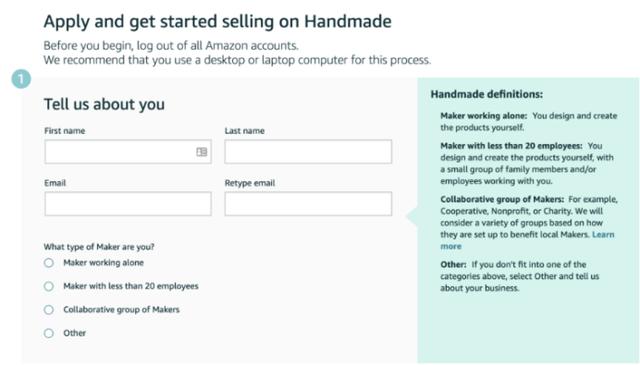640x365 pixels.
Task: Click the Other option label text
Action: click(x=74, y=333)
